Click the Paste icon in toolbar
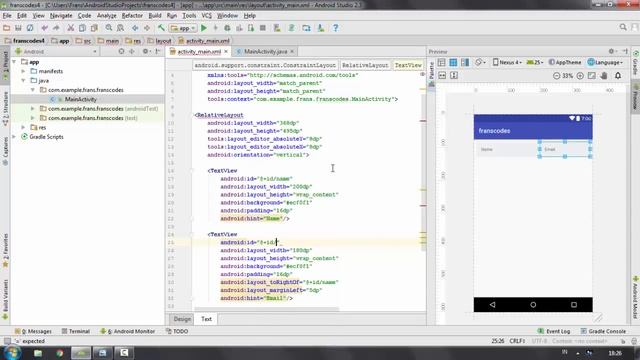 (x=94, y=28)
